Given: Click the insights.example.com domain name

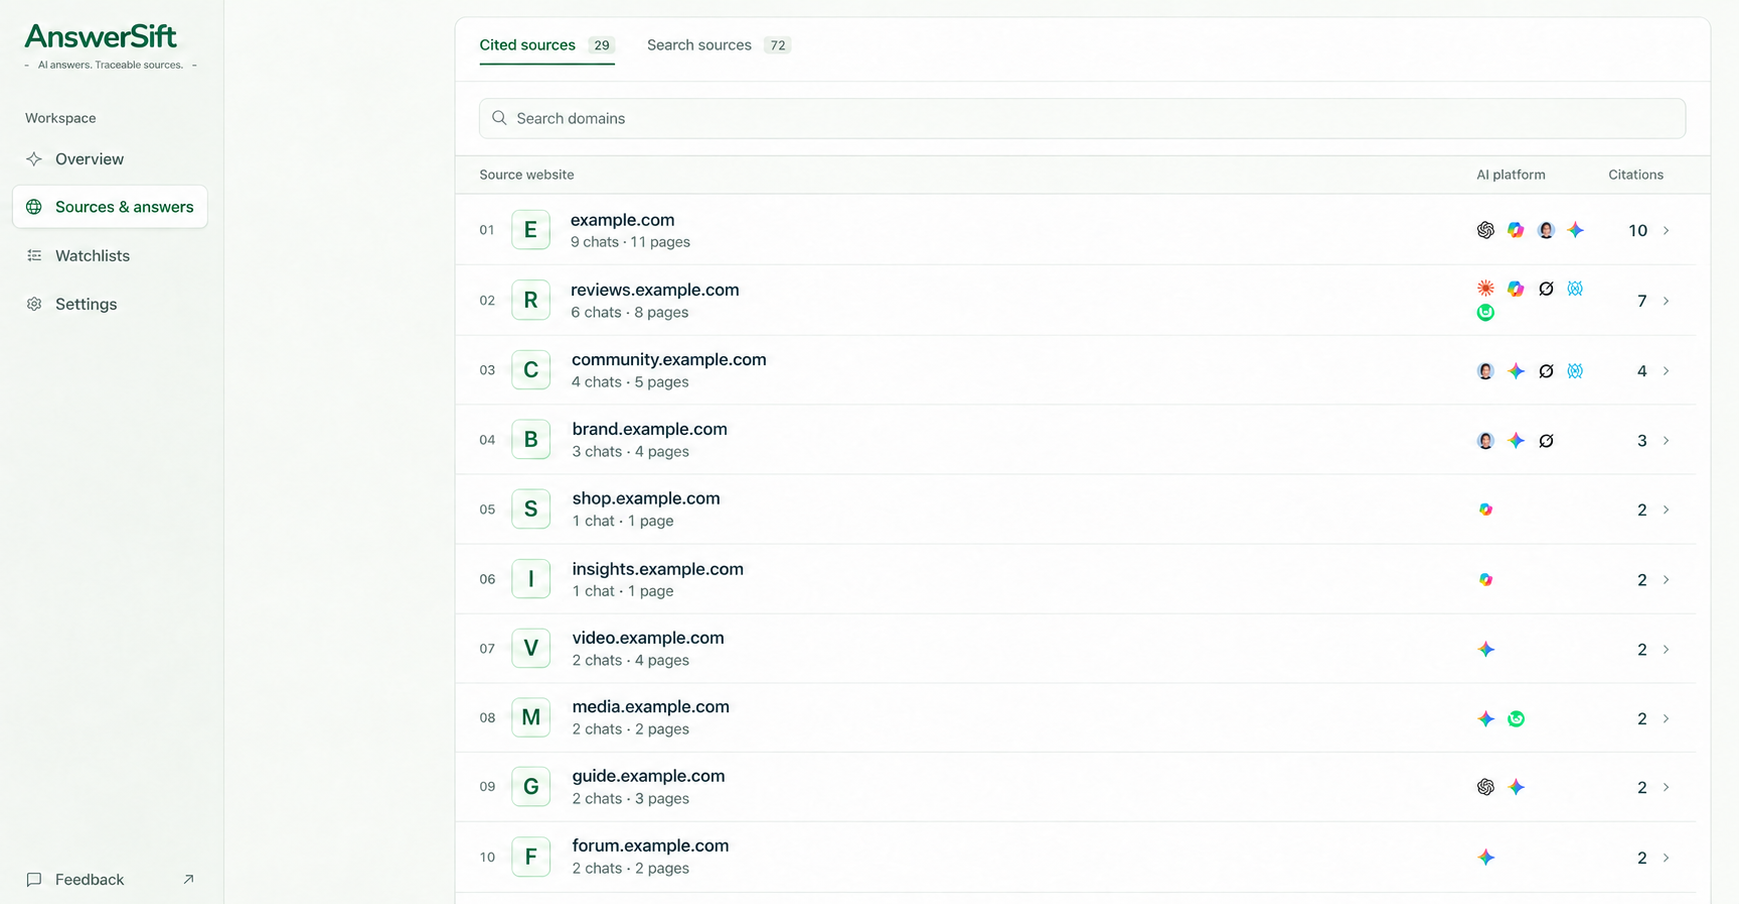Looking at the screenshot, I should click(658, 569).
